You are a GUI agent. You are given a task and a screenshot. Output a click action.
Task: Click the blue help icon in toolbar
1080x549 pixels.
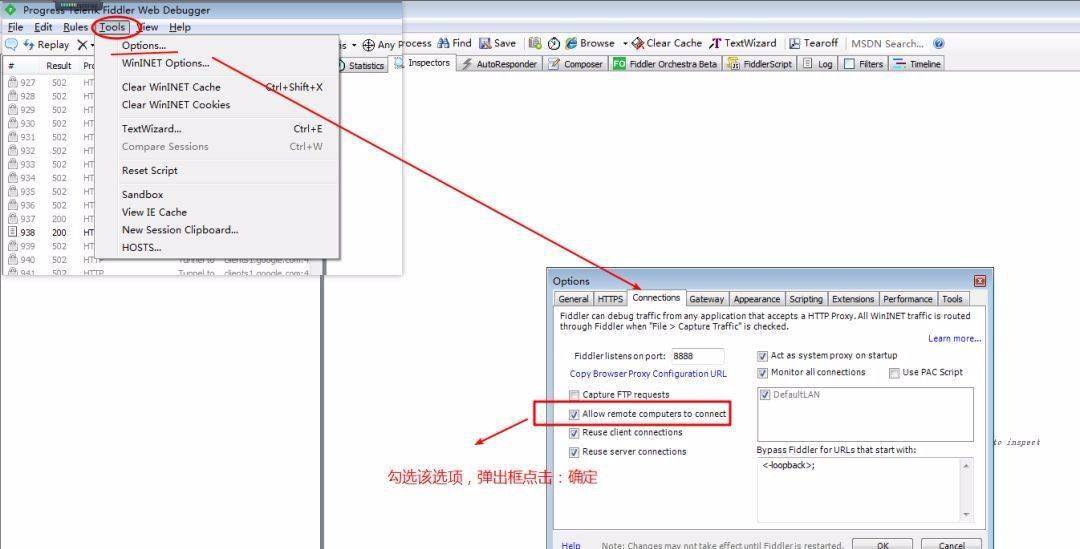pos(938,43)
